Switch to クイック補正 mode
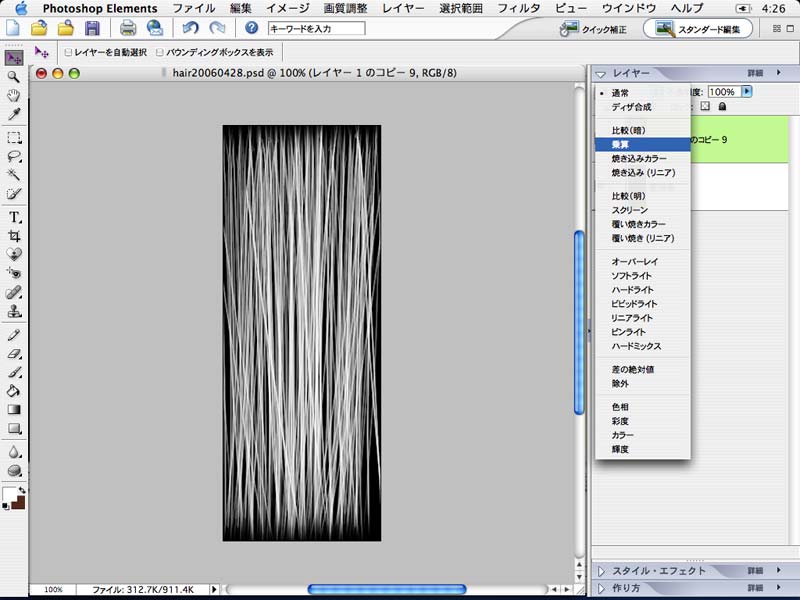Image resolution: width=800 pixels, height=600 pixels. pos(596,29)
